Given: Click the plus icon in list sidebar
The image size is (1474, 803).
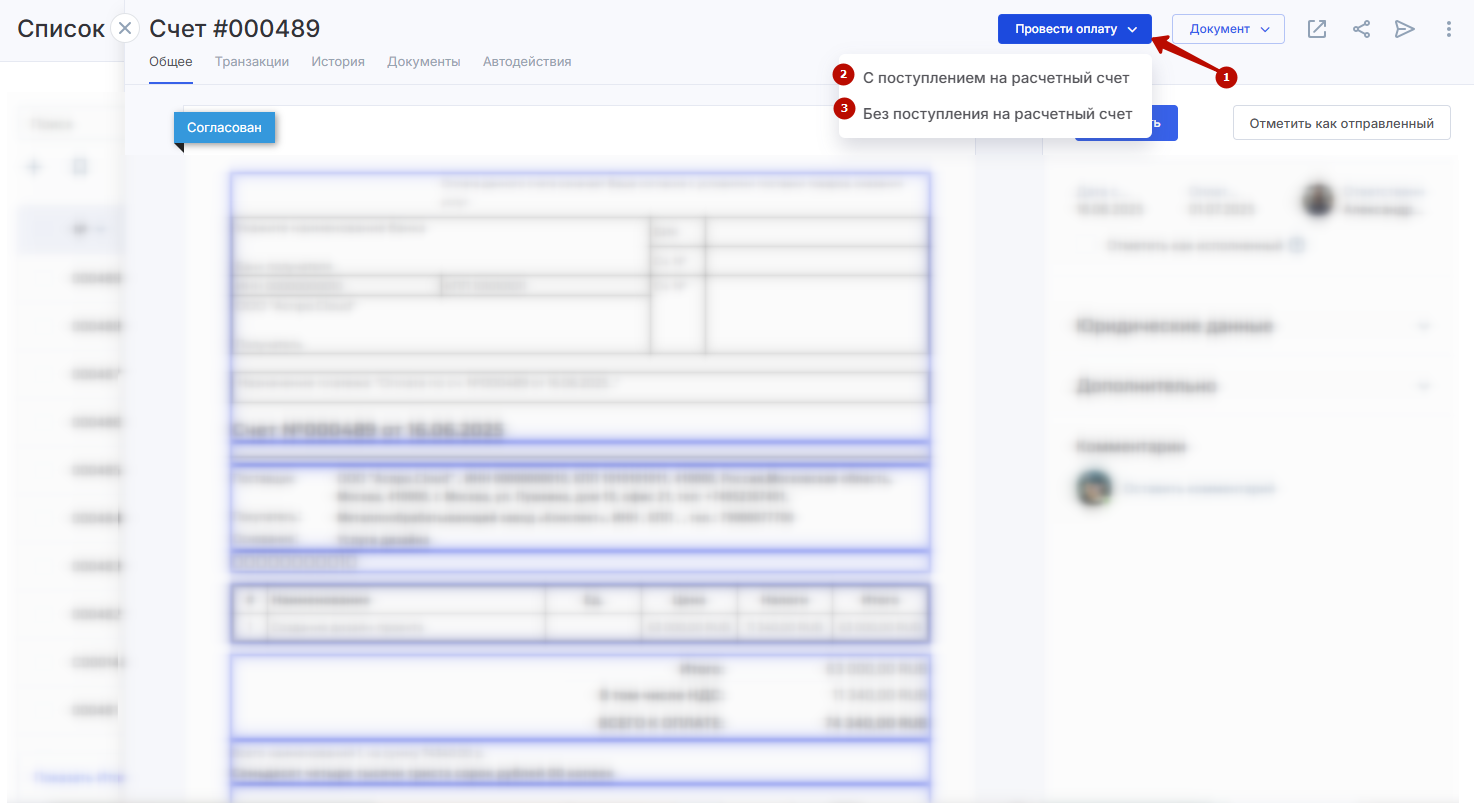Looking at the screenshot, I should [x=34, y=167].
